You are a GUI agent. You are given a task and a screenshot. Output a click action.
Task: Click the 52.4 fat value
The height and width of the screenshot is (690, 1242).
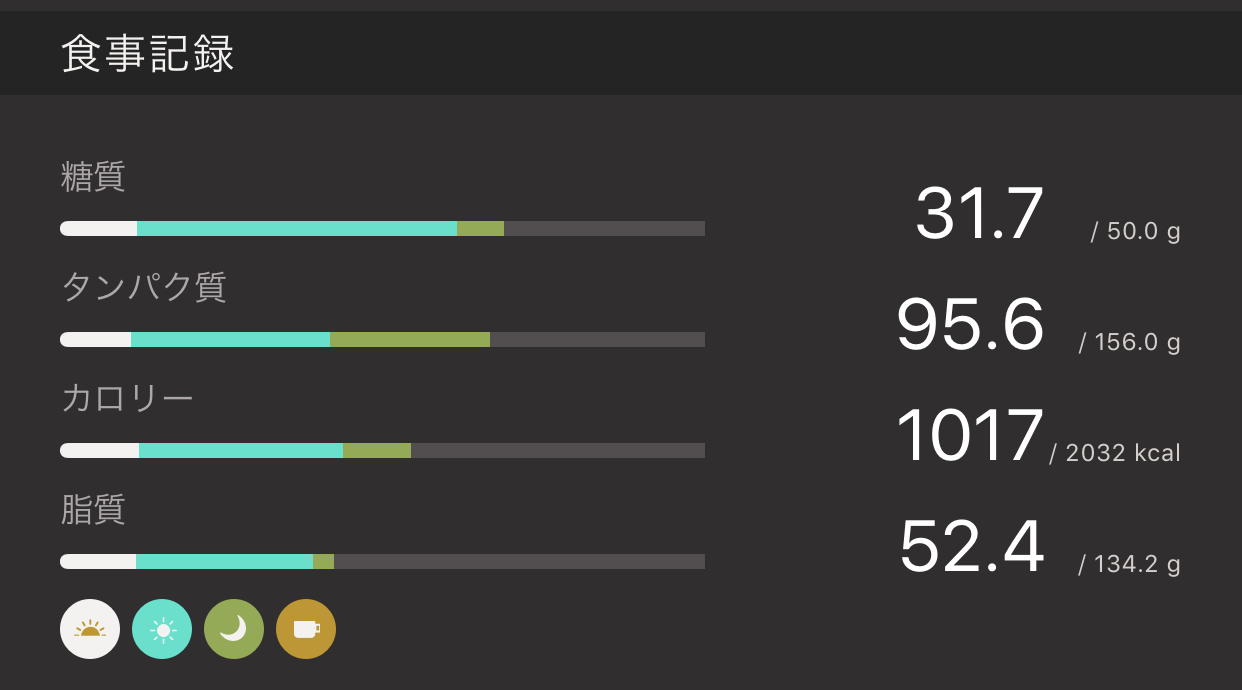(971, 547)
